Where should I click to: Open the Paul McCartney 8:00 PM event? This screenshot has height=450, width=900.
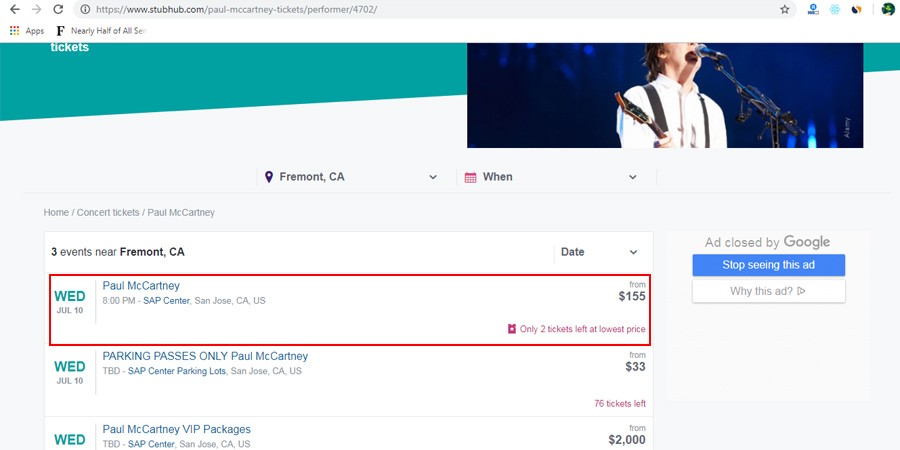click(x=141, y=286)
